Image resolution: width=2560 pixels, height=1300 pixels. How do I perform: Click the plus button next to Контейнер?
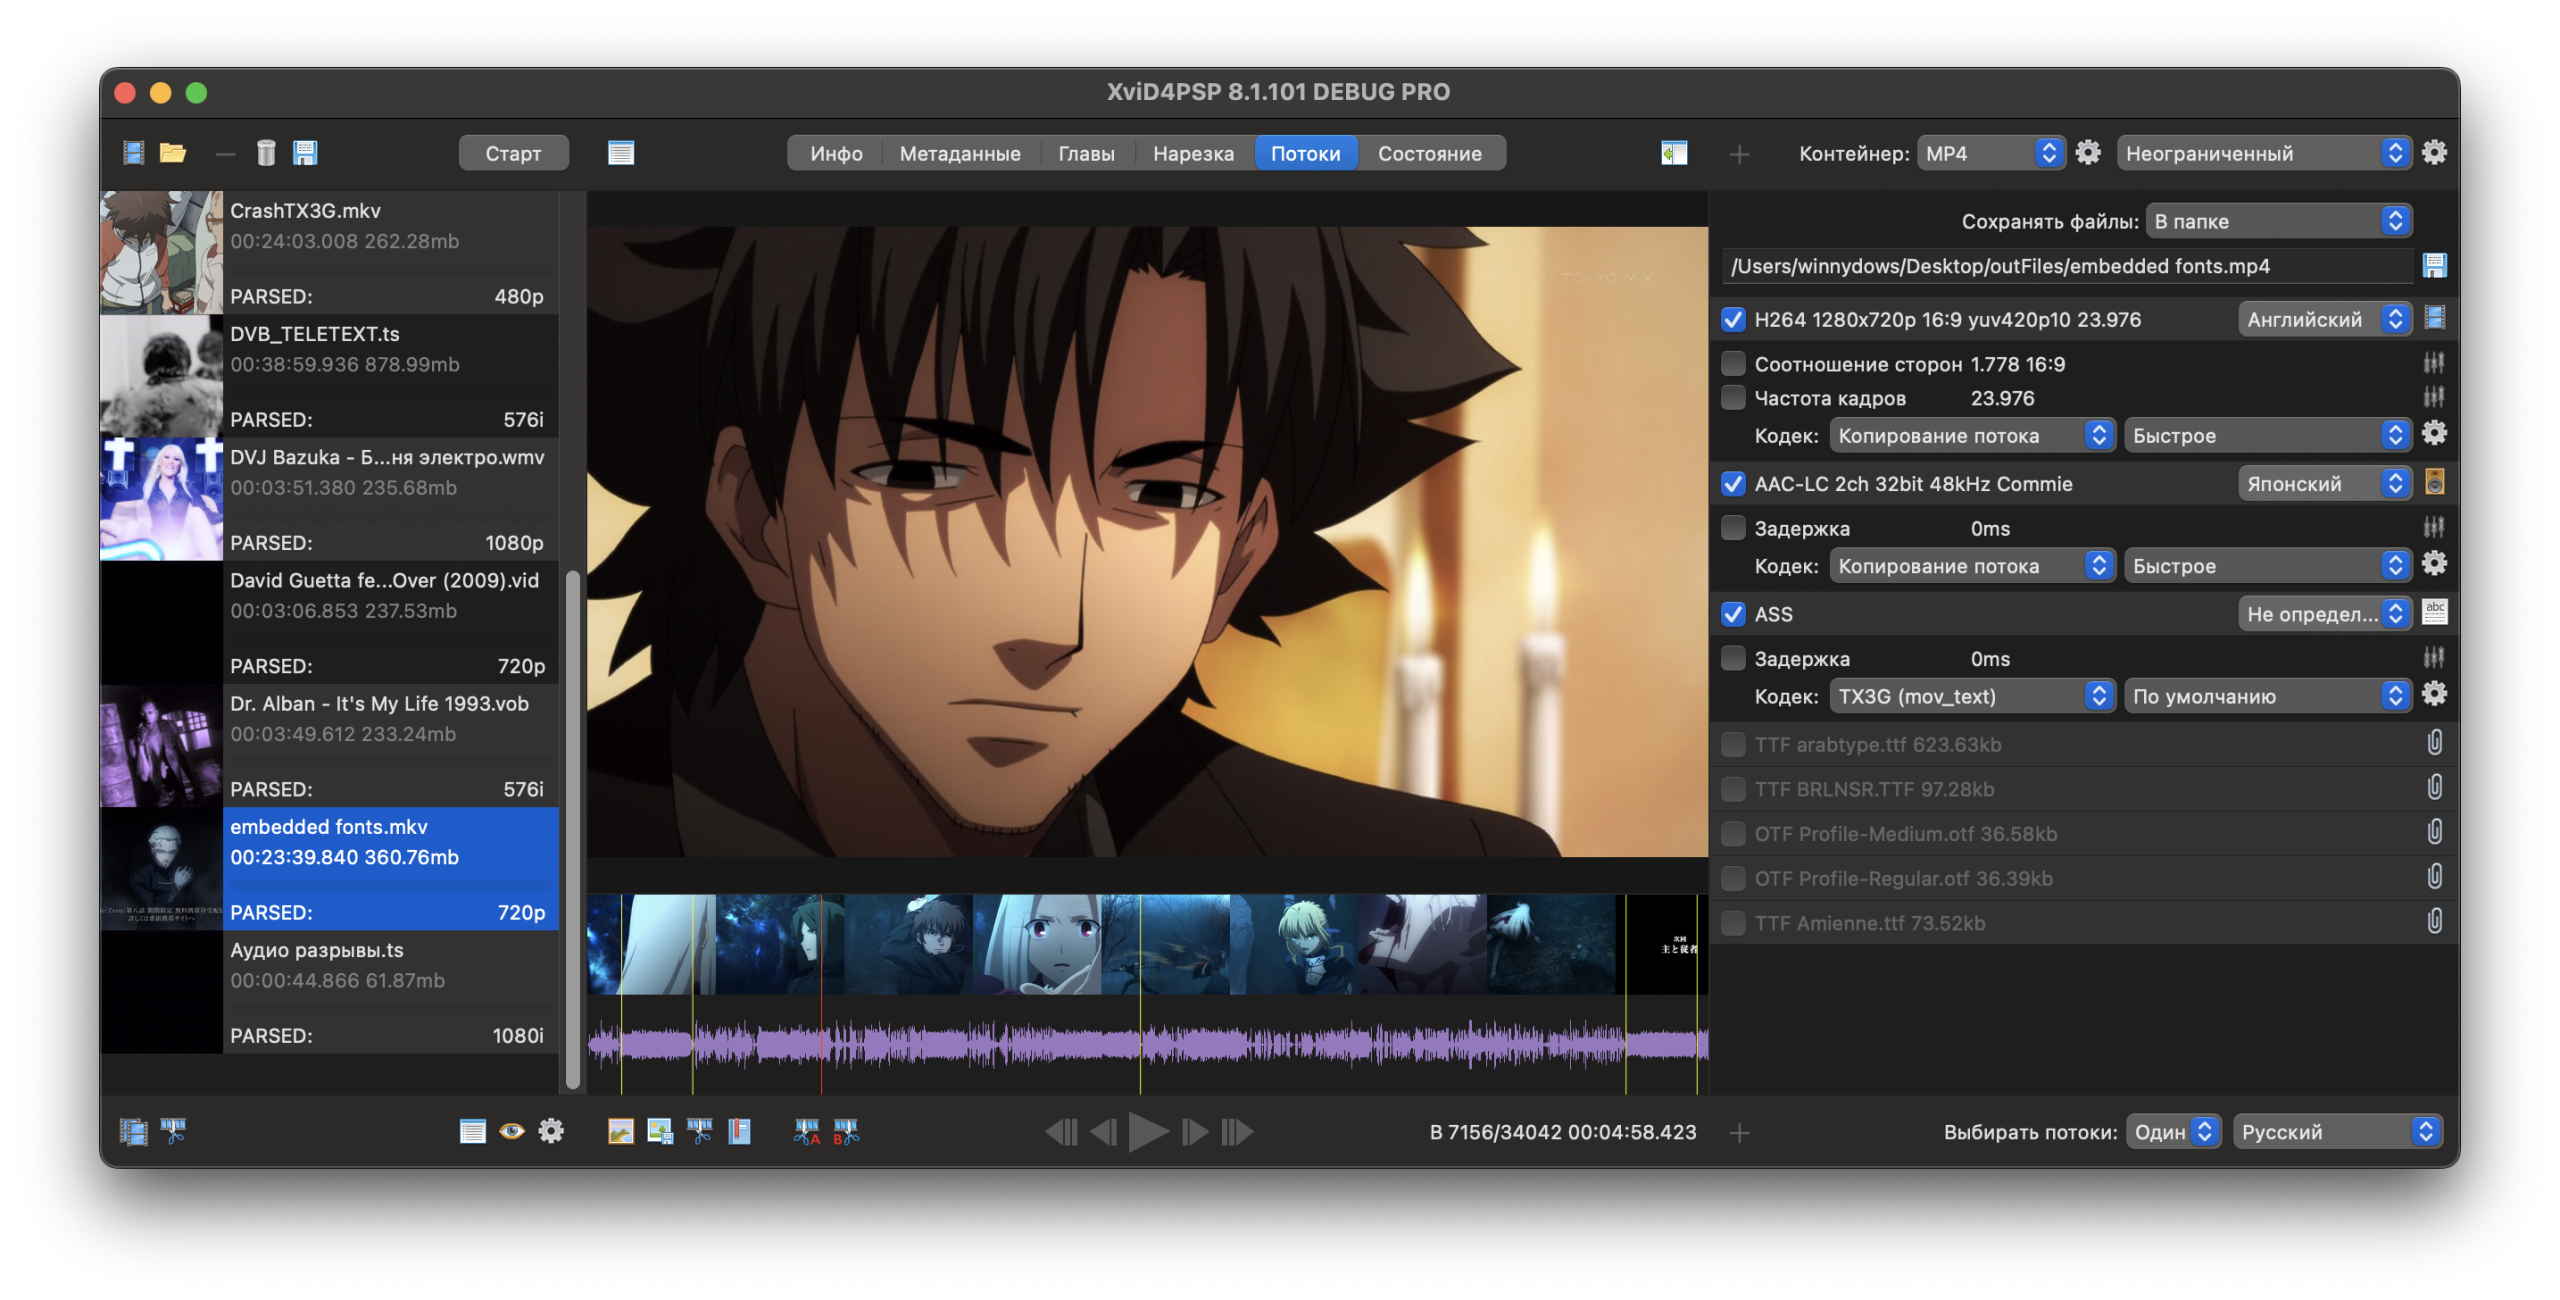1739,153
